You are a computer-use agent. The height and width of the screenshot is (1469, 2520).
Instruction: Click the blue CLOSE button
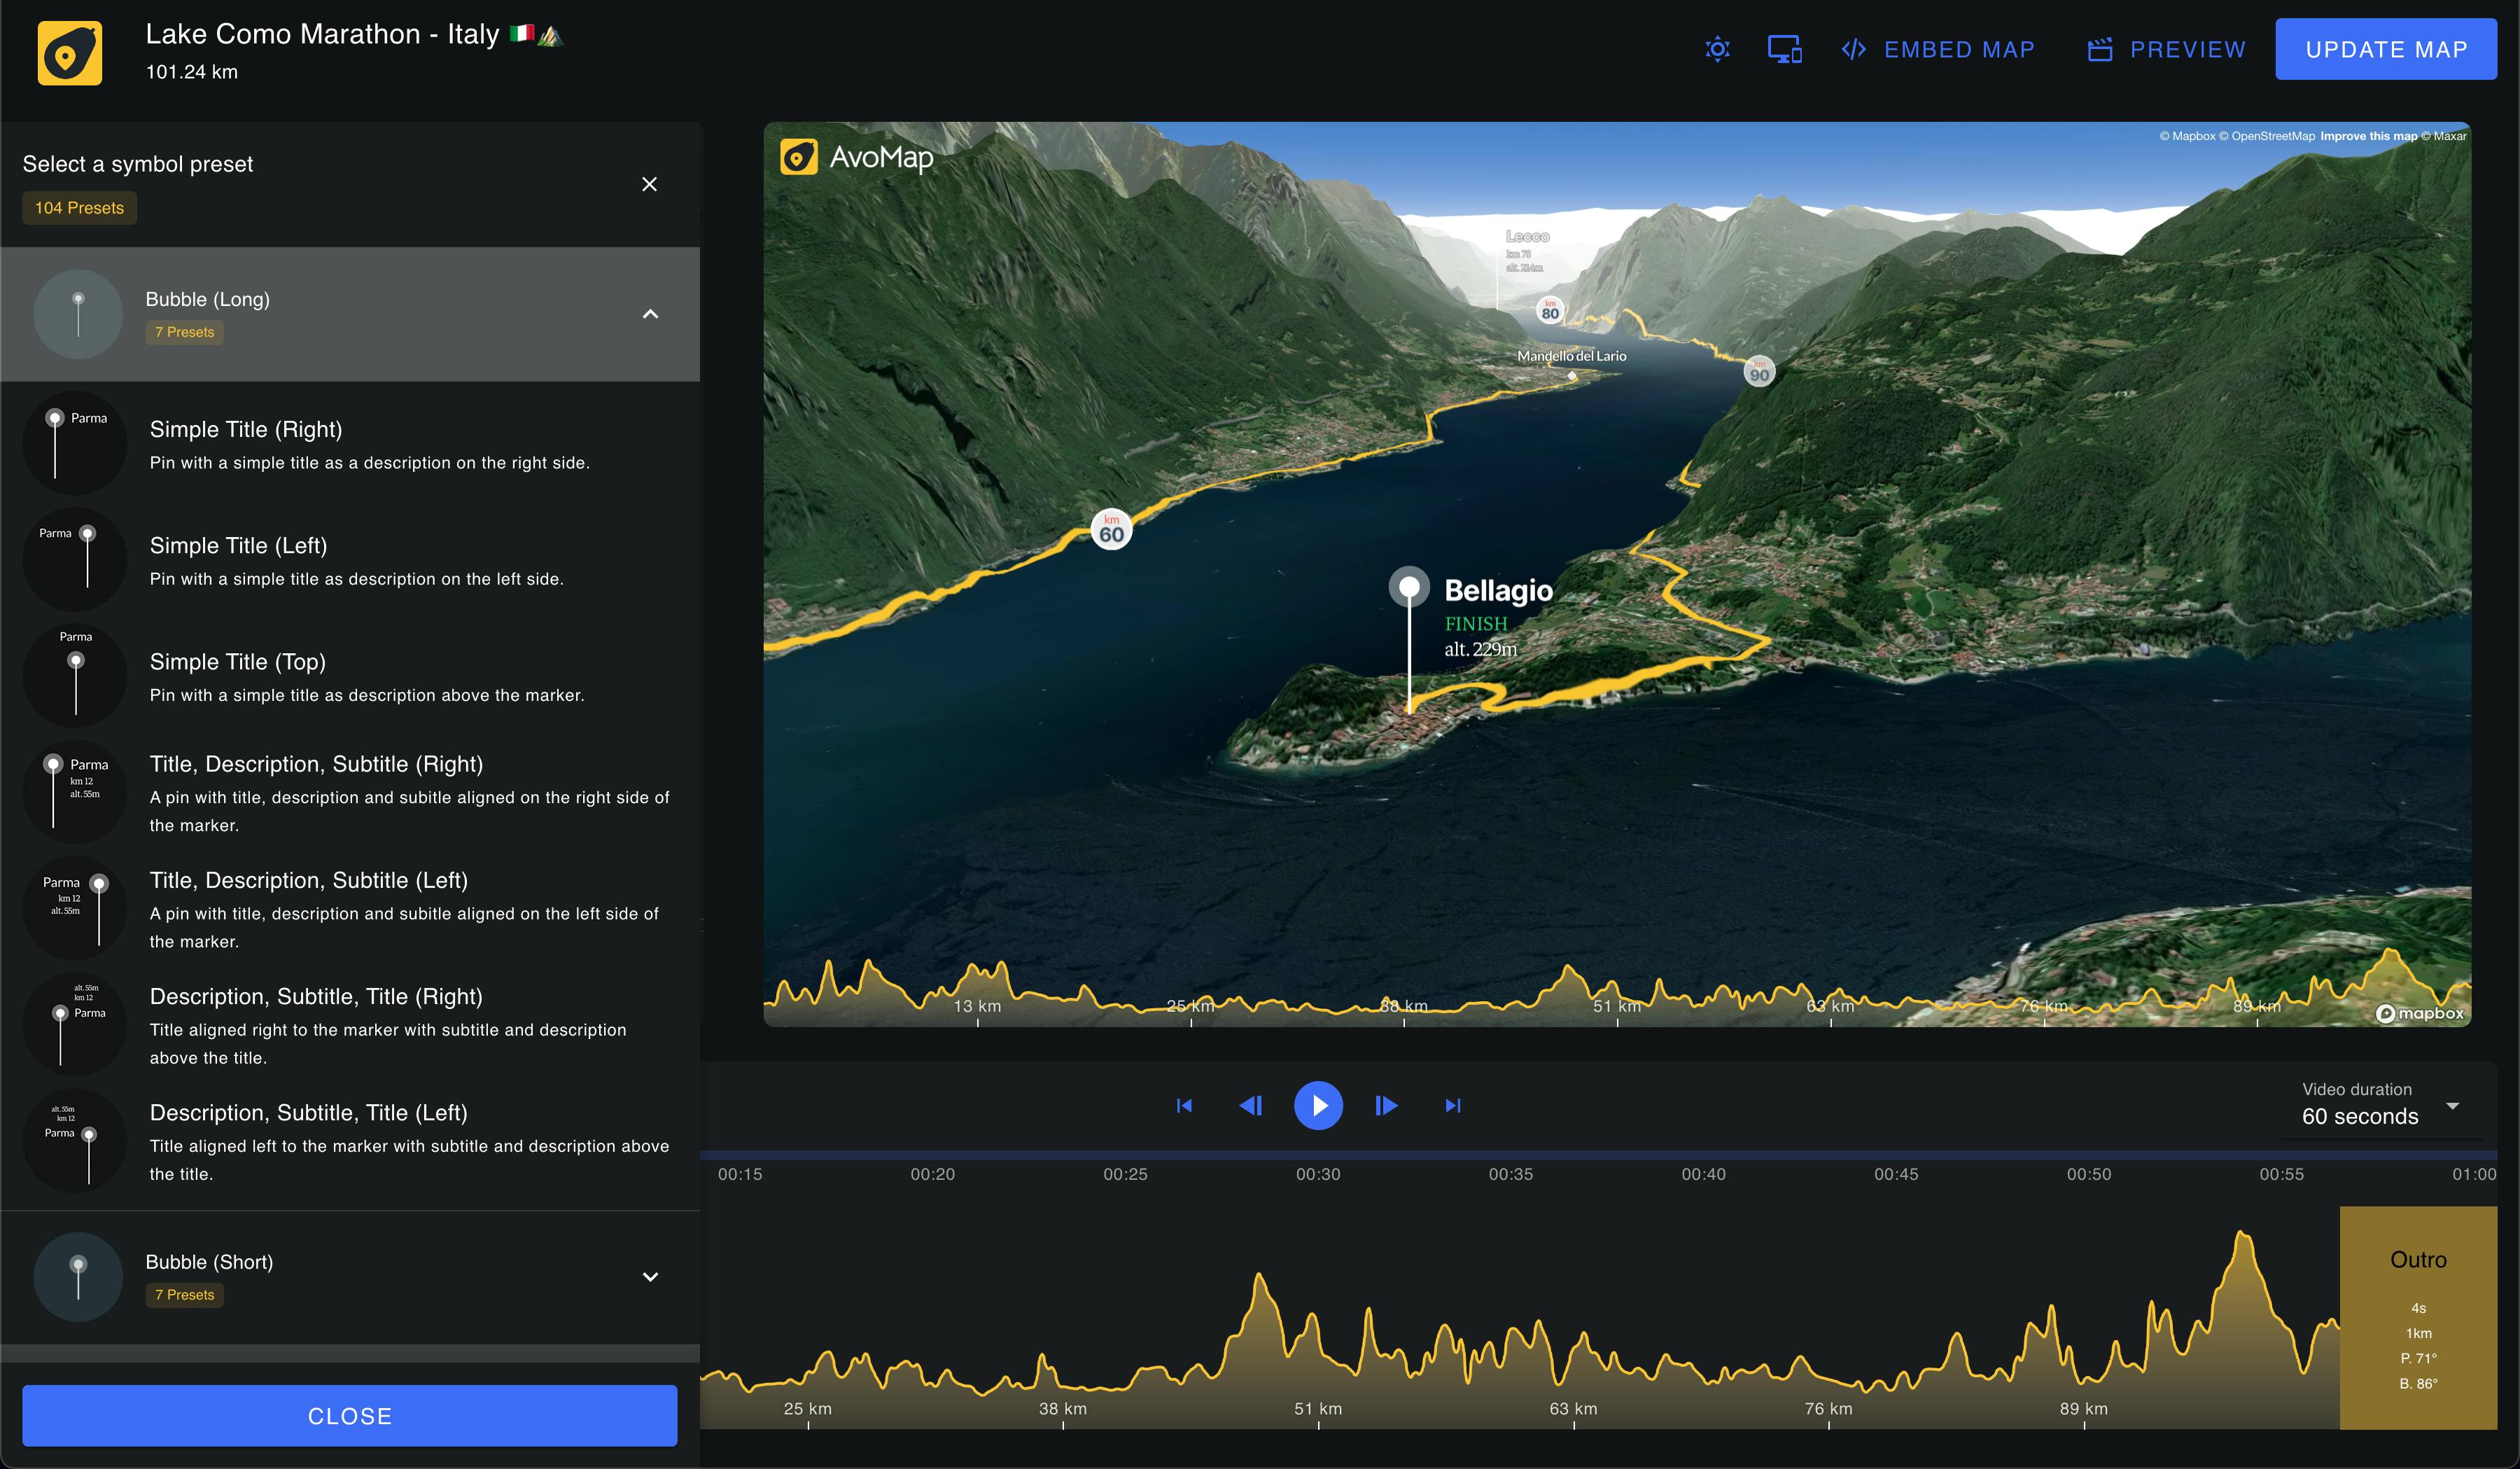[x=350, y=1416]
